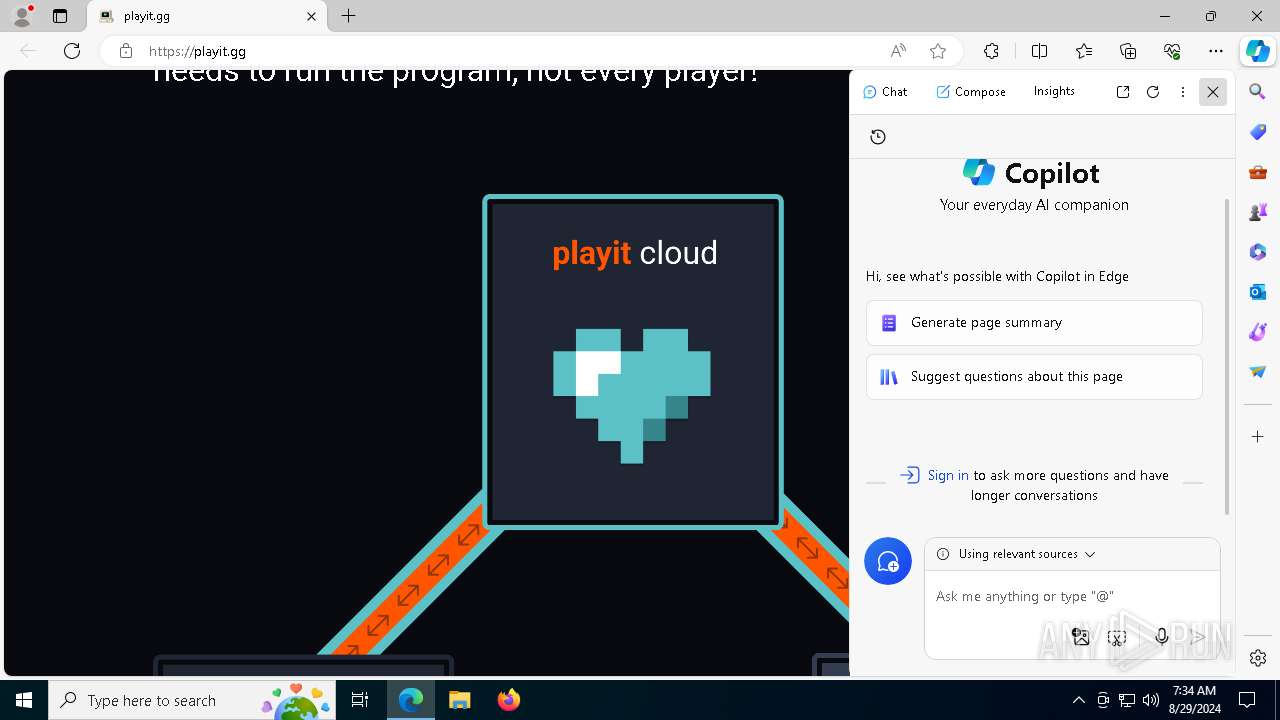Switch to the Insights tab

[x=1054, y=91]
